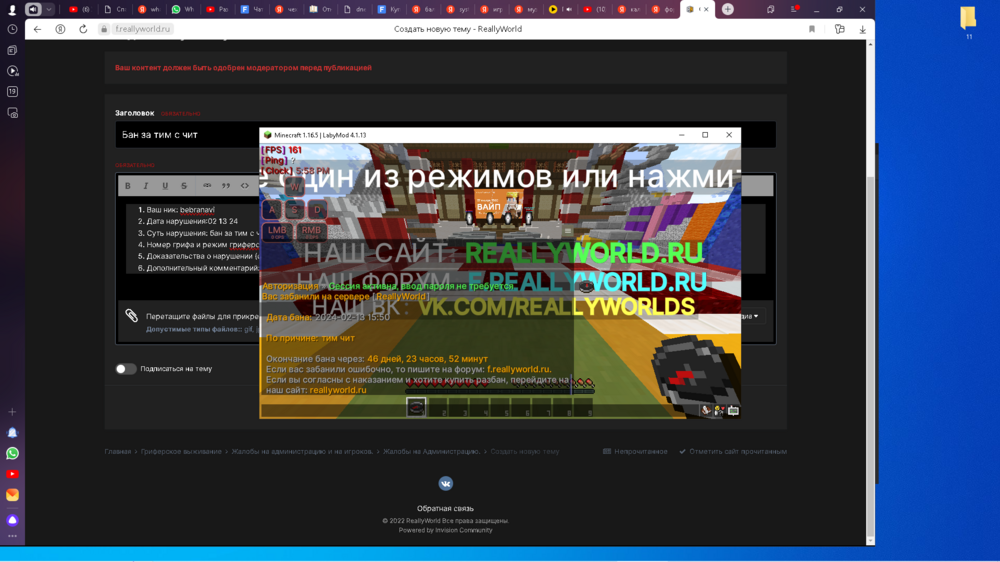Go back using browser back arrow
This screenshot has width=1000, height=562.
pos(38,29)
